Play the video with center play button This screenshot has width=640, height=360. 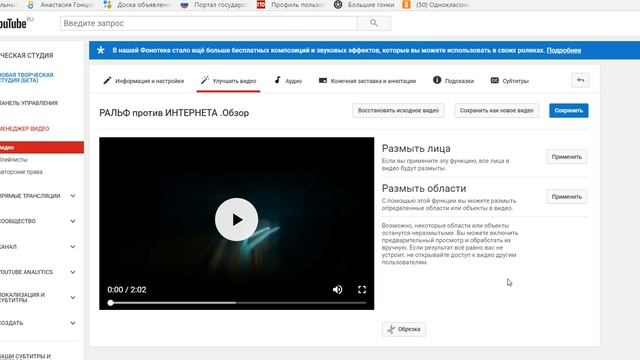coord(236,220)
